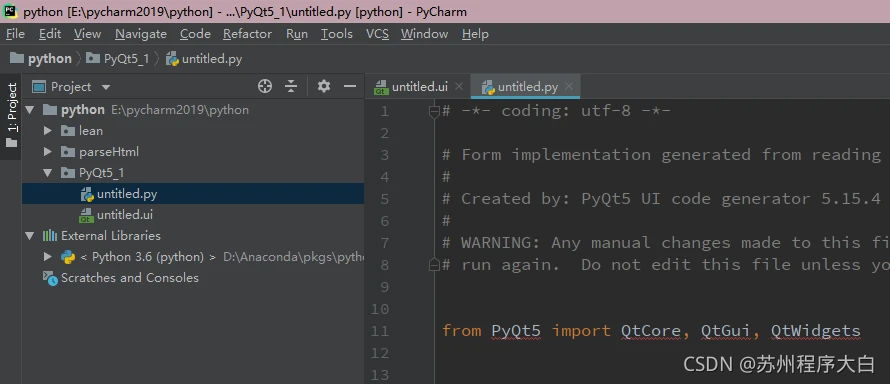Open the Refactor menu
Screen dimensions: 890x384
pos(247,34)
